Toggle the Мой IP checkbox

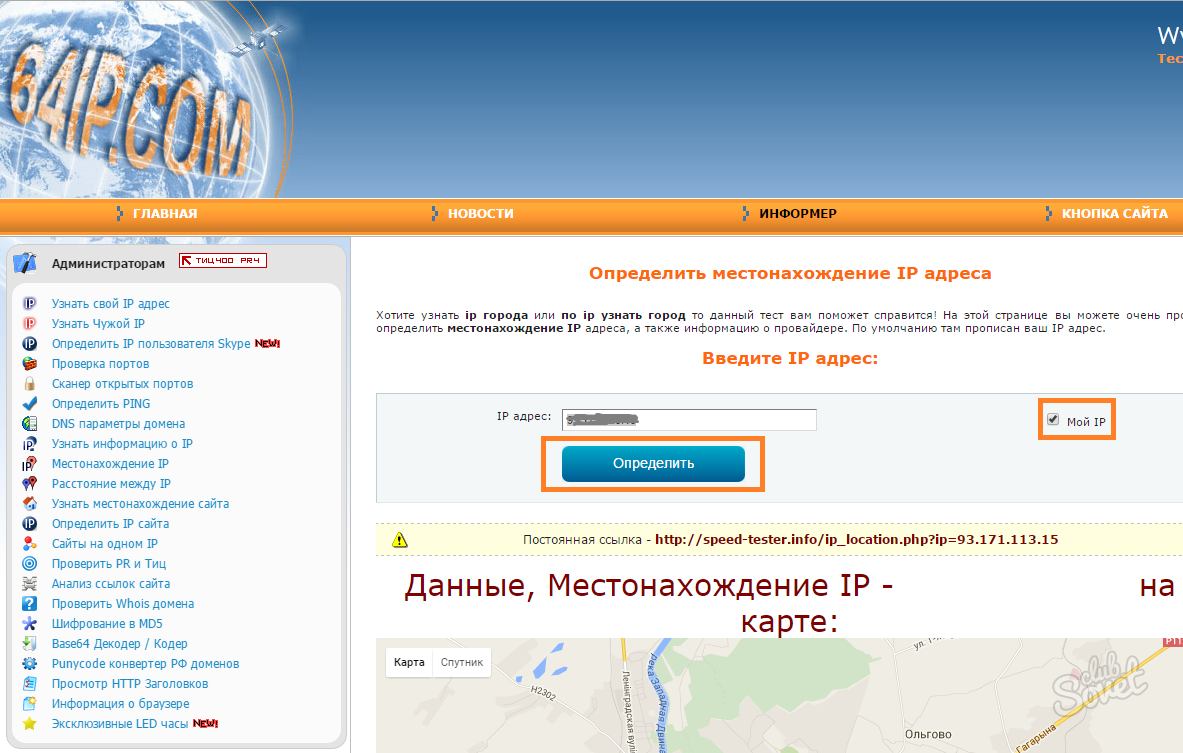tap(1053, 420)
